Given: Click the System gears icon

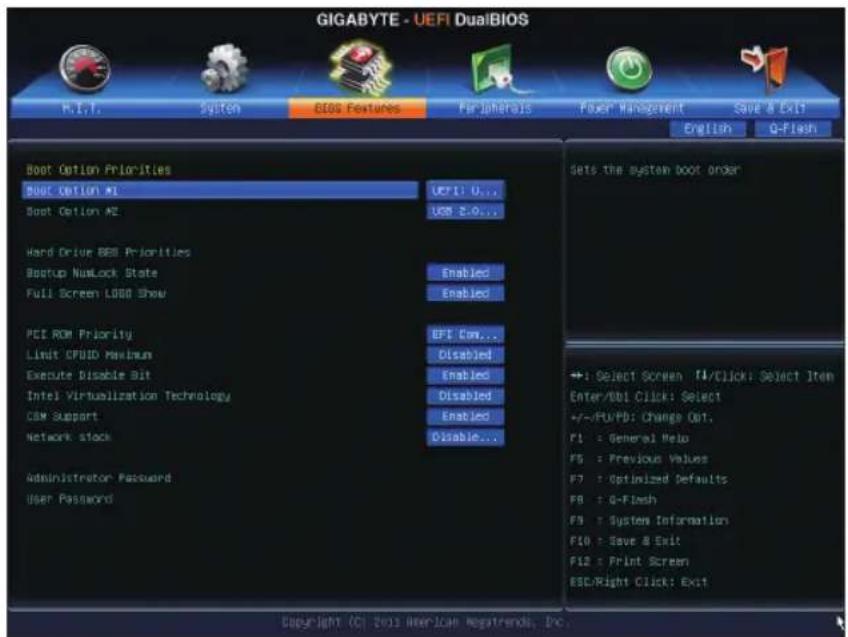Looking at the screenshot, I should point(224,68).
